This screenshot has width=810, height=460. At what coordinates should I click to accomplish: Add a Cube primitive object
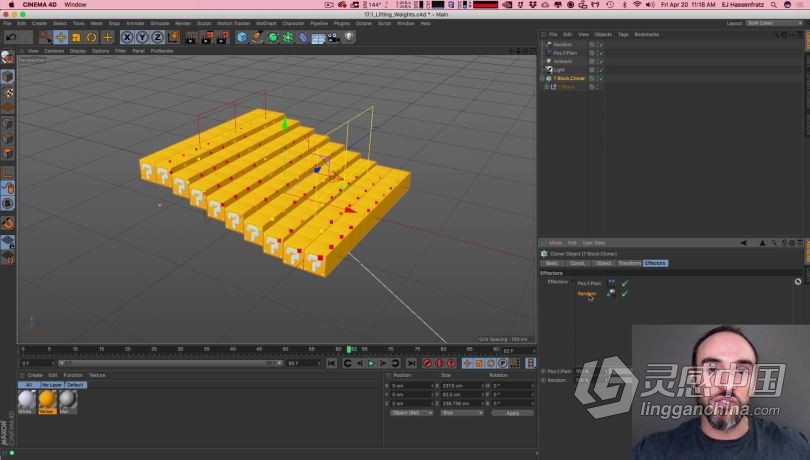(242, 37)
